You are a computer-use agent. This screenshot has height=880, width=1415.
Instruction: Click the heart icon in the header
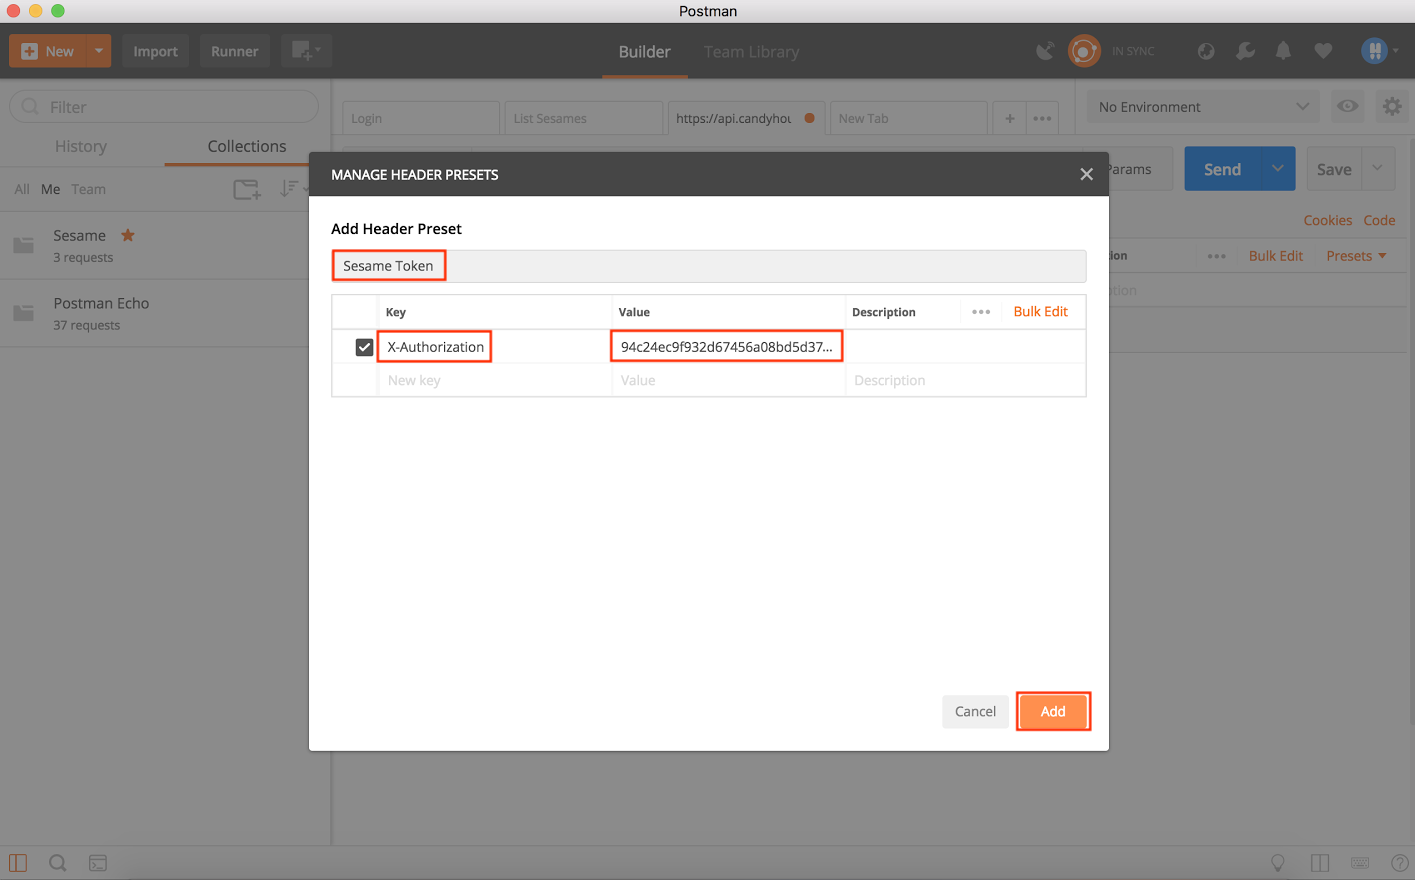point(1323,51)
